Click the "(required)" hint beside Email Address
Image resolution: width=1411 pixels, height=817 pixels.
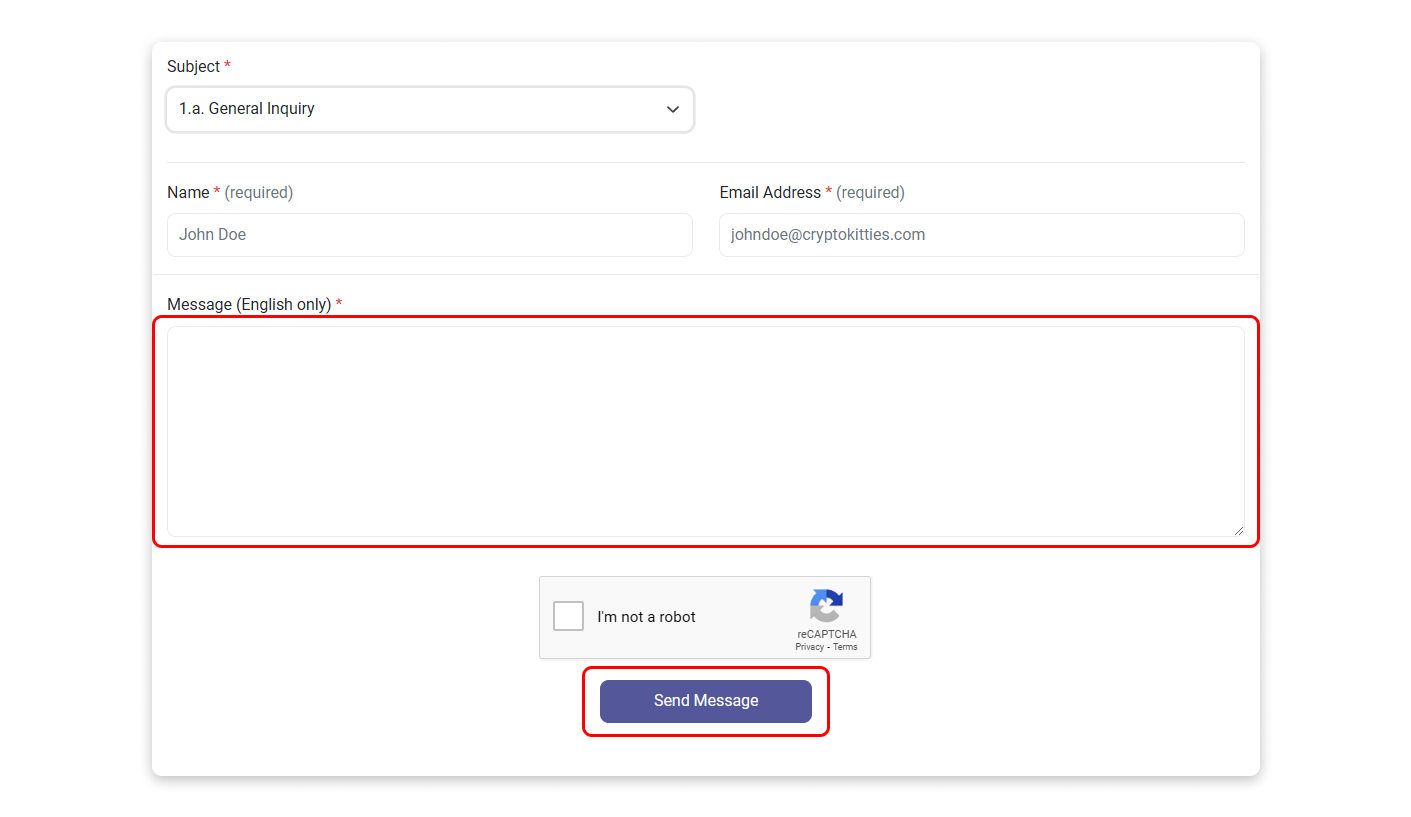(x=870, y=192)
